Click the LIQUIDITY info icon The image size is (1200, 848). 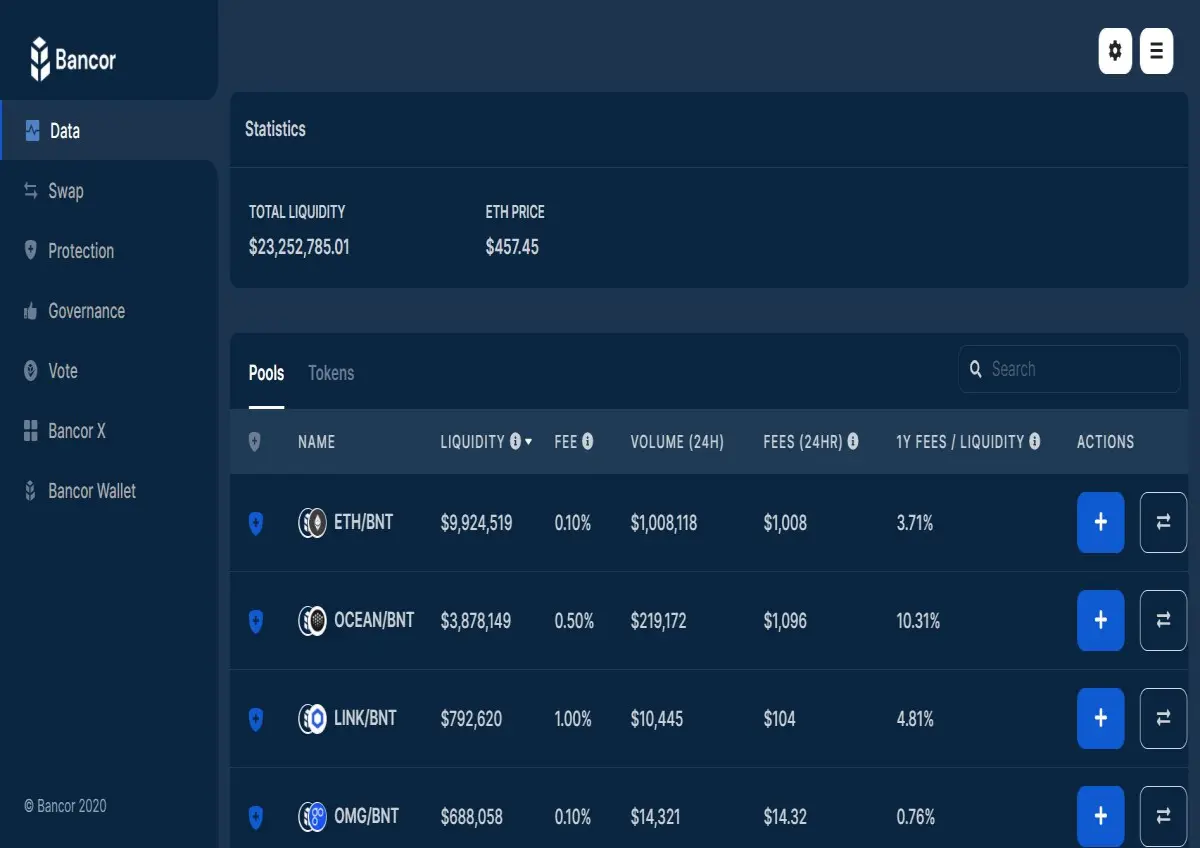point(515,441)
